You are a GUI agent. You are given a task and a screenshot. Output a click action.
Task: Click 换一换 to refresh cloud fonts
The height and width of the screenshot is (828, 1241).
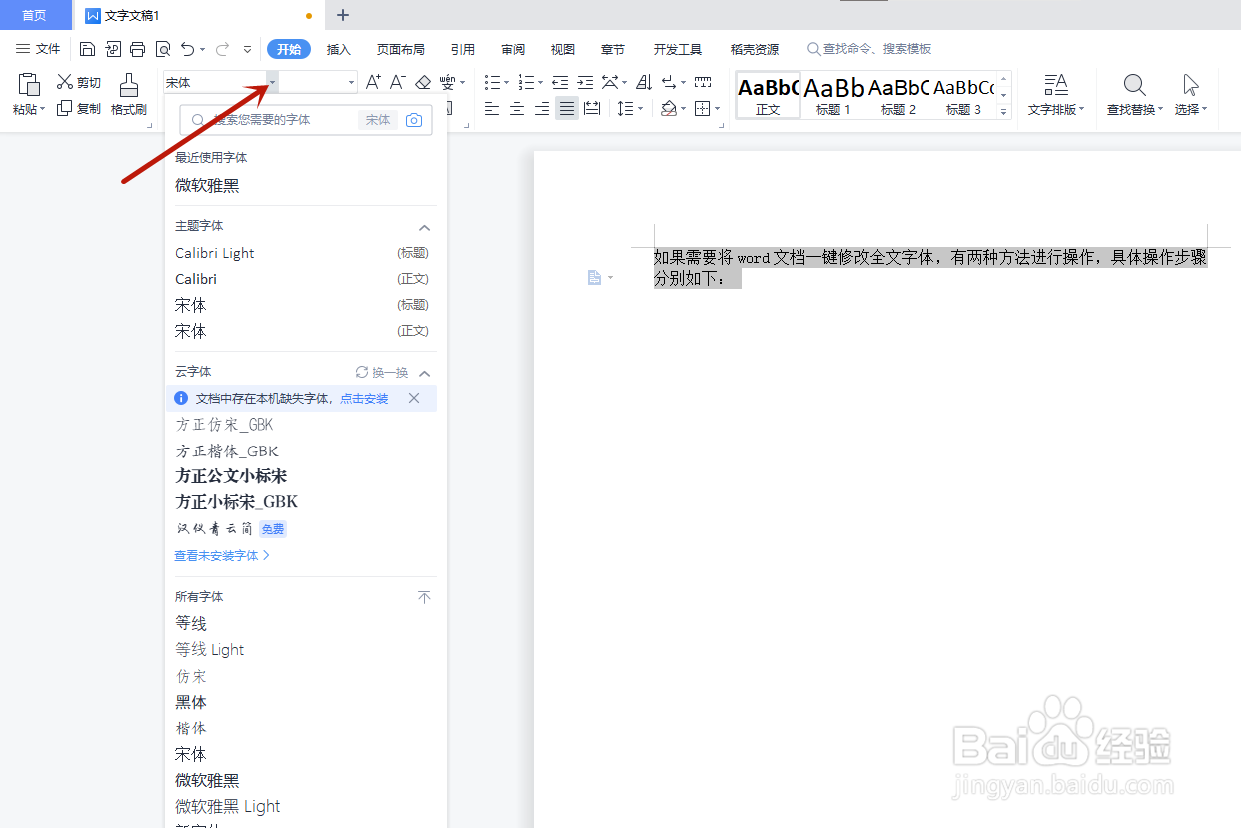[x=382, y=372]
